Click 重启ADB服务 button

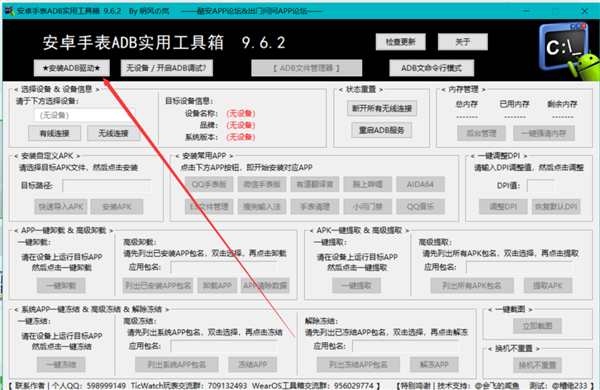coord(382,130)
